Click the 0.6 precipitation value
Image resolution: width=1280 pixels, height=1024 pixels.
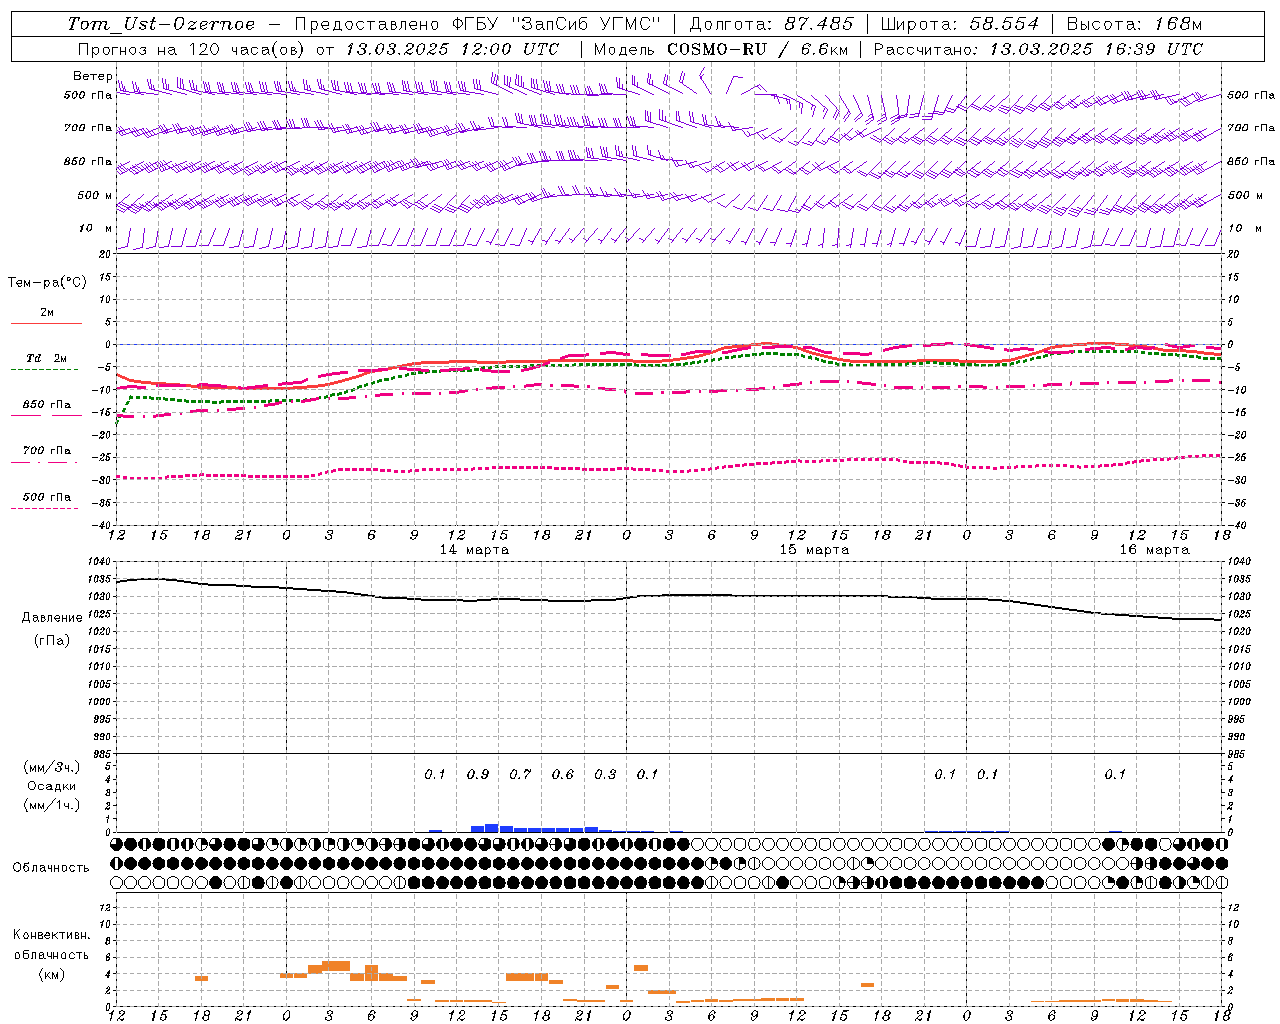point(563,774)
